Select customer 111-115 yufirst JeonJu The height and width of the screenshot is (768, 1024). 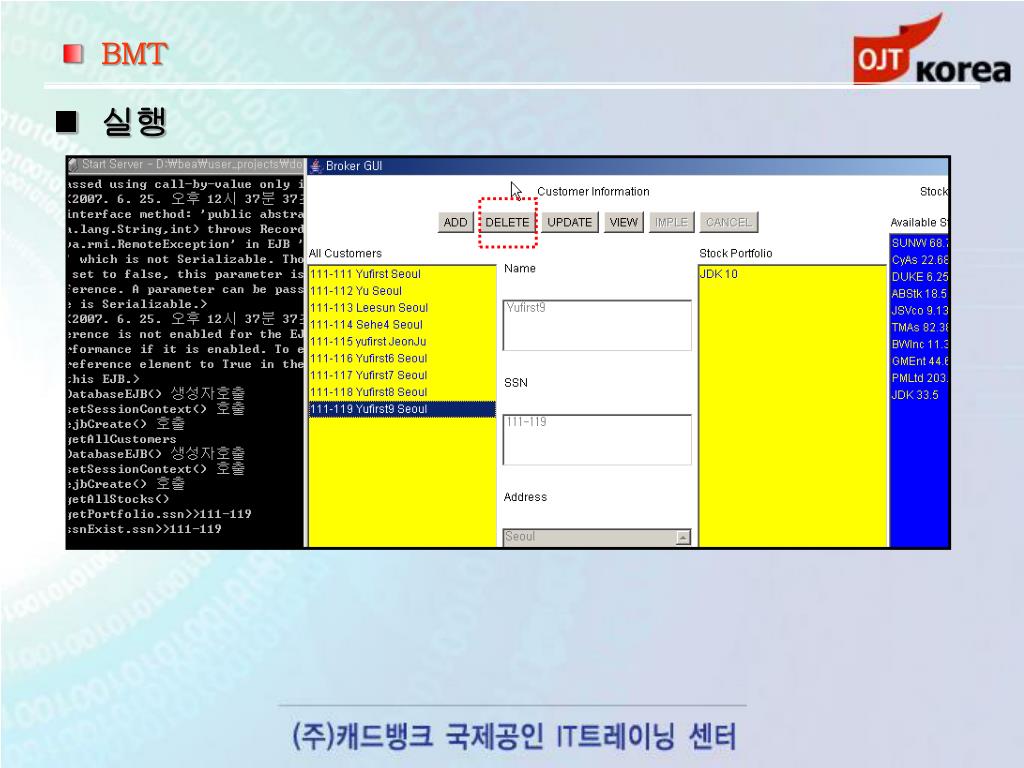point(402,342)
